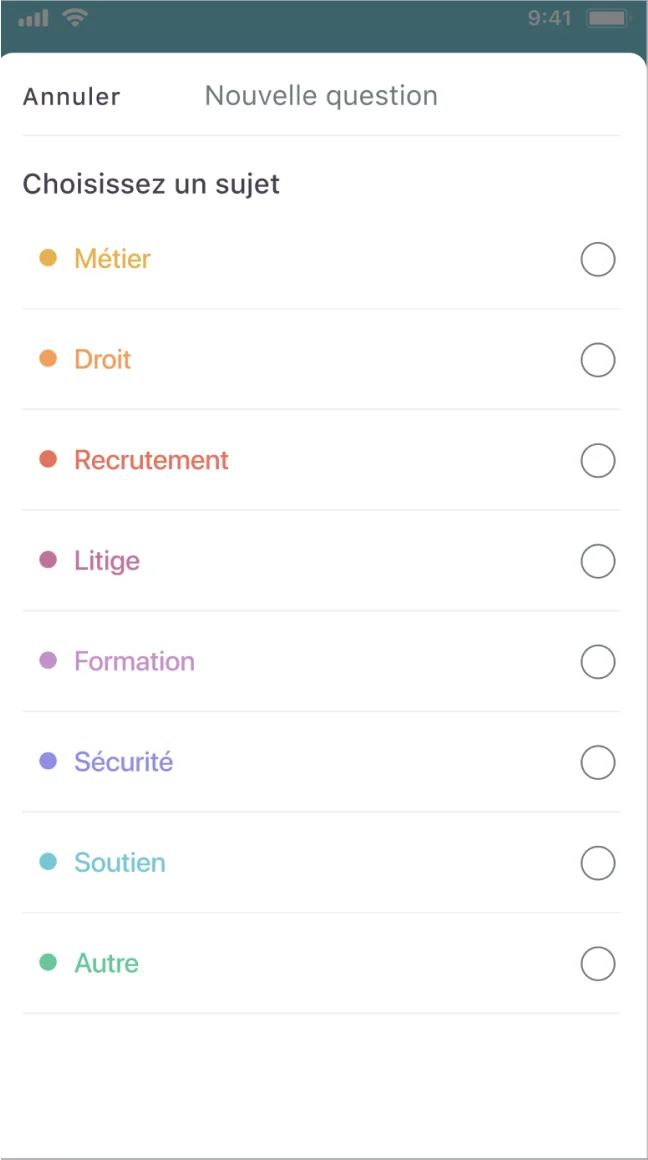Tap the Nouvelle question title
Viewport: 648px width, 1160px height.
(320, 95)
